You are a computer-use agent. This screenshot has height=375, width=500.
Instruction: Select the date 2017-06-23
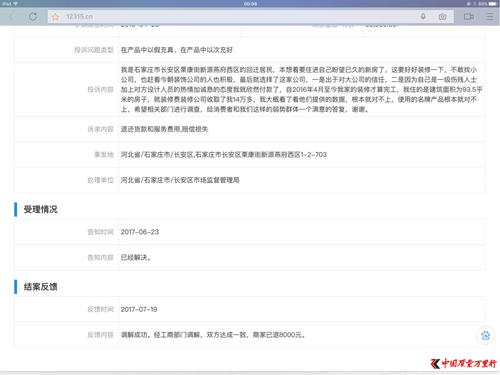tap(140, 232)
